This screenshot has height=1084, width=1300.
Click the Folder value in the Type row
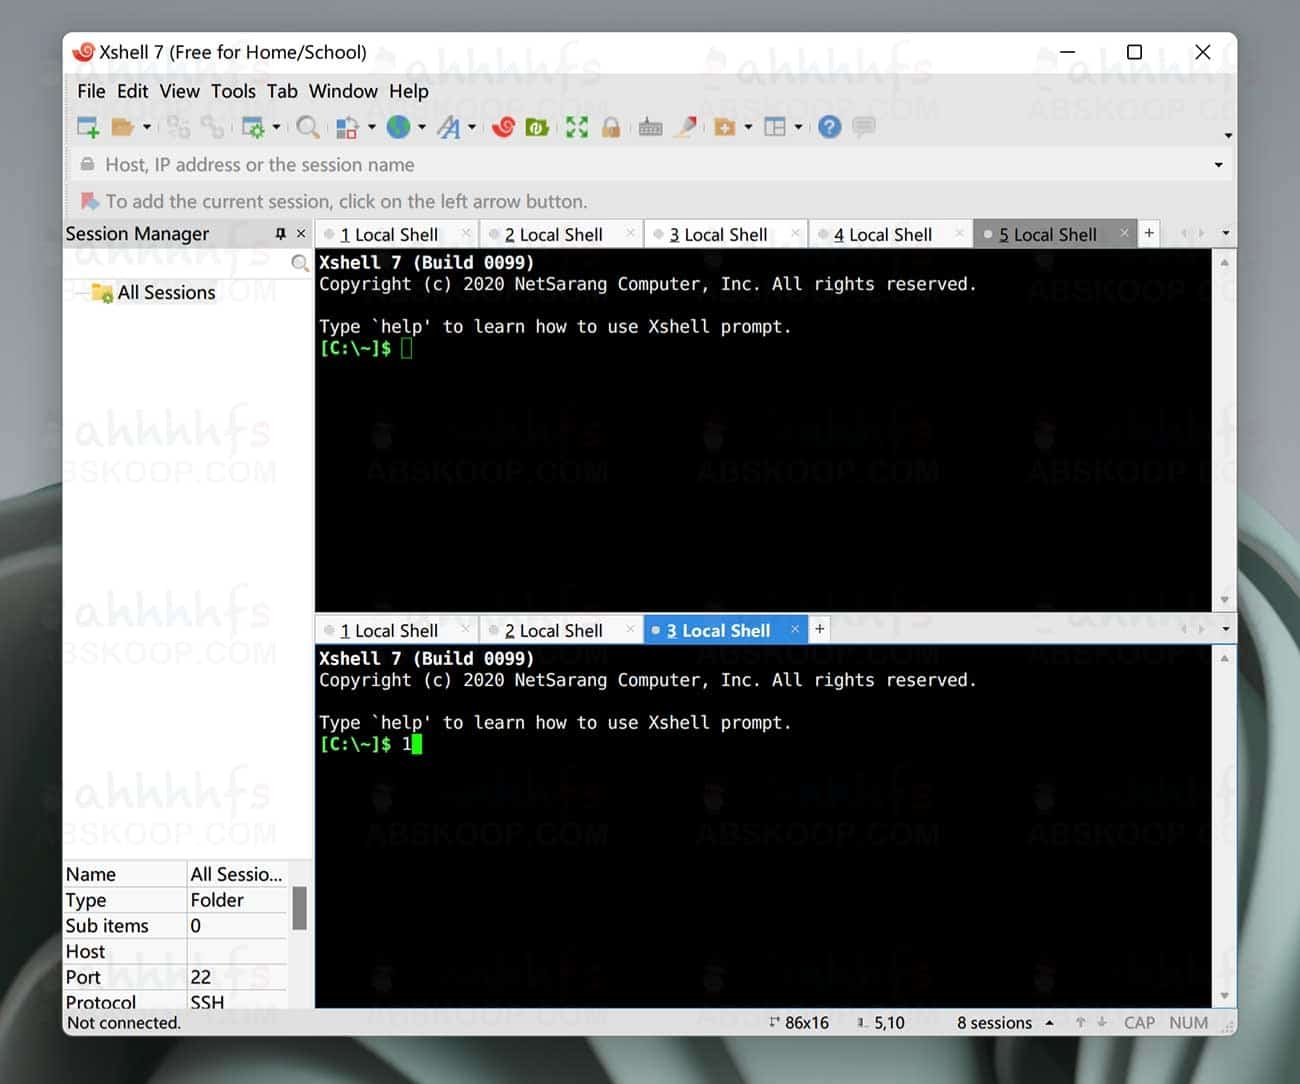[x=217, y=900]
